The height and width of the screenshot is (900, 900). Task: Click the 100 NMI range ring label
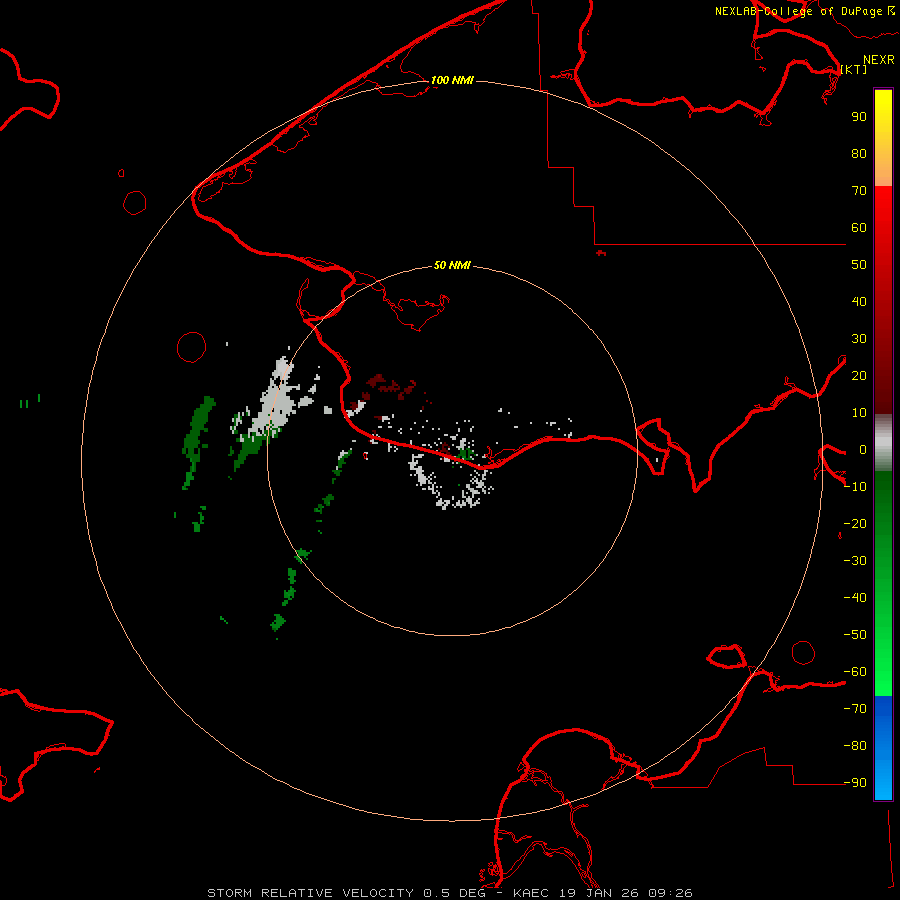452,80
